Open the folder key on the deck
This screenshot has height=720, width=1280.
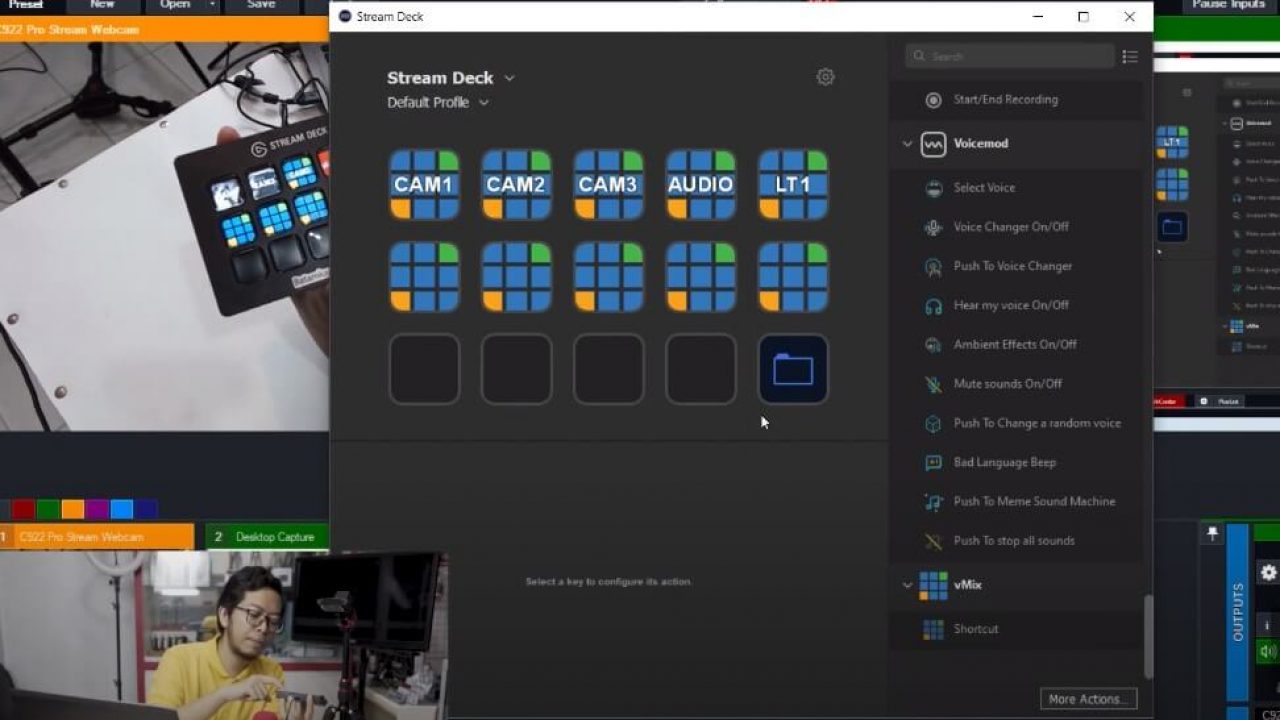pyautogui.click(x=793, y=370)
